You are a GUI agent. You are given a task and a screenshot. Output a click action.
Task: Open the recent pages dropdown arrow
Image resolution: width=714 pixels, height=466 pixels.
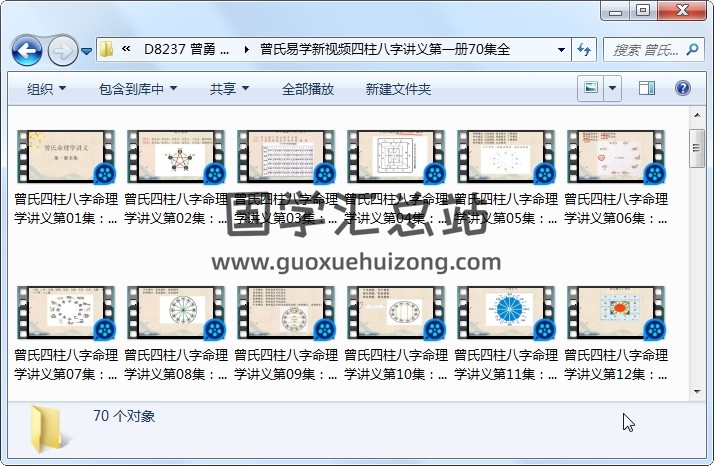pos(87,51)
